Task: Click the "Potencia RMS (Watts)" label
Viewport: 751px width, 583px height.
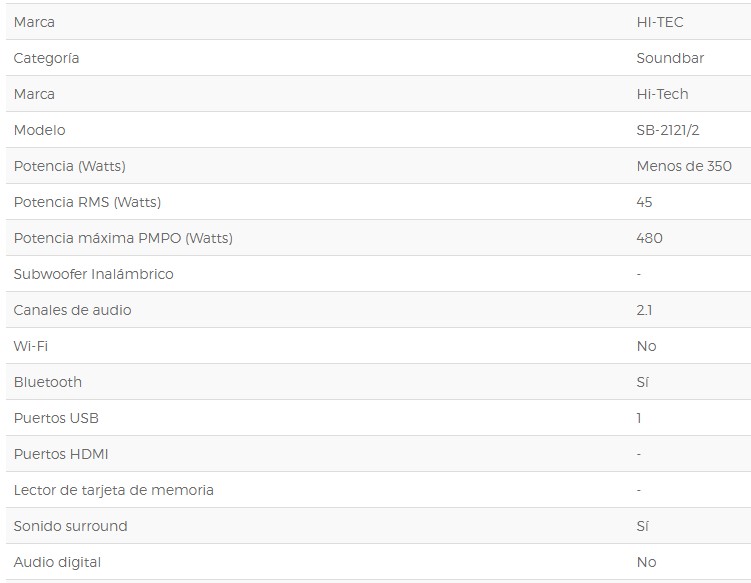Action: pyautogui.click(x=87, y=202)
